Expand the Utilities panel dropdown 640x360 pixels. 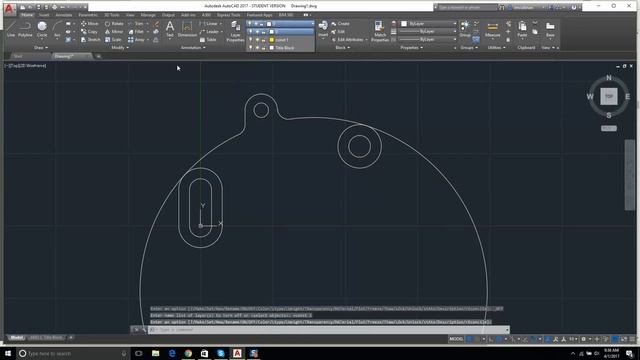(496, 48)
